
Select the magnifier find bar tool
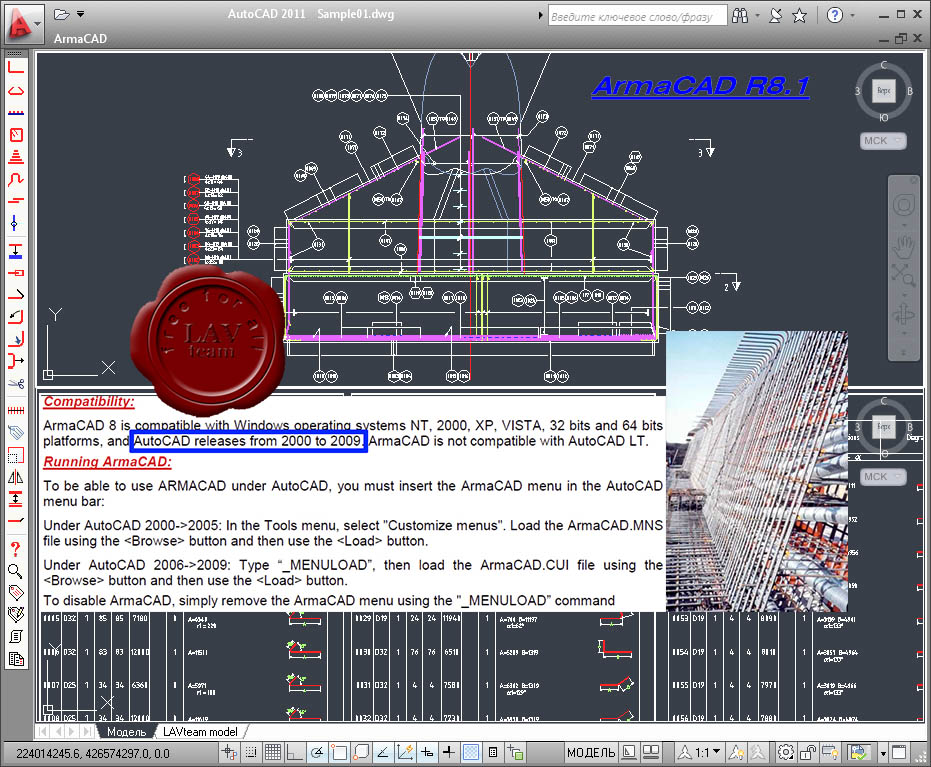(16, 571)
